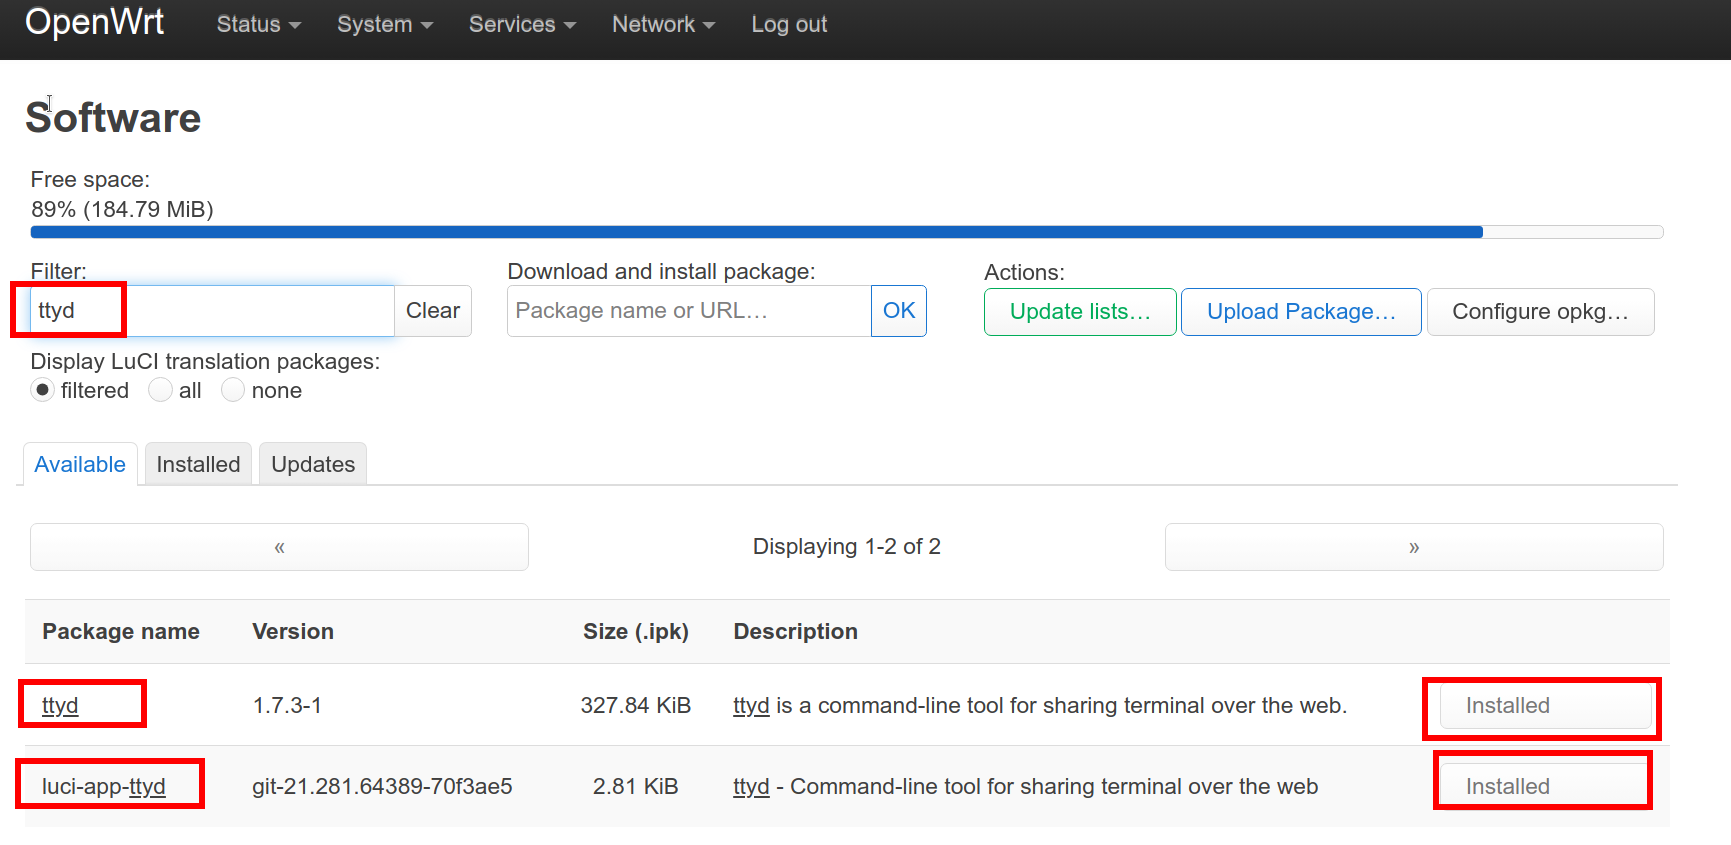Image resolution: width=1731 pixels, height=845 pixels.
Task: Choose 'none' for LuCI translation packages
Action: tap(233, 390)
